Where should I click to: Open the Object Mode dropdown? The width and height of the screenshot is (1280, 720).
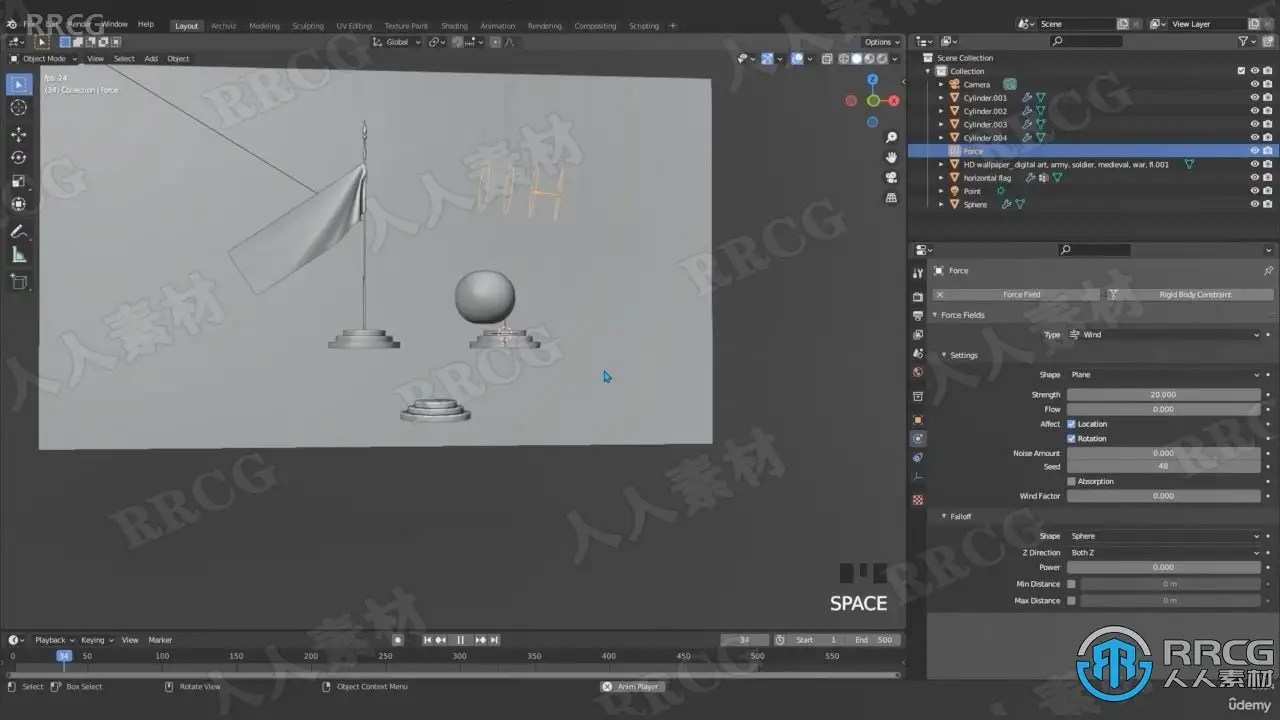tap(44, 58)
